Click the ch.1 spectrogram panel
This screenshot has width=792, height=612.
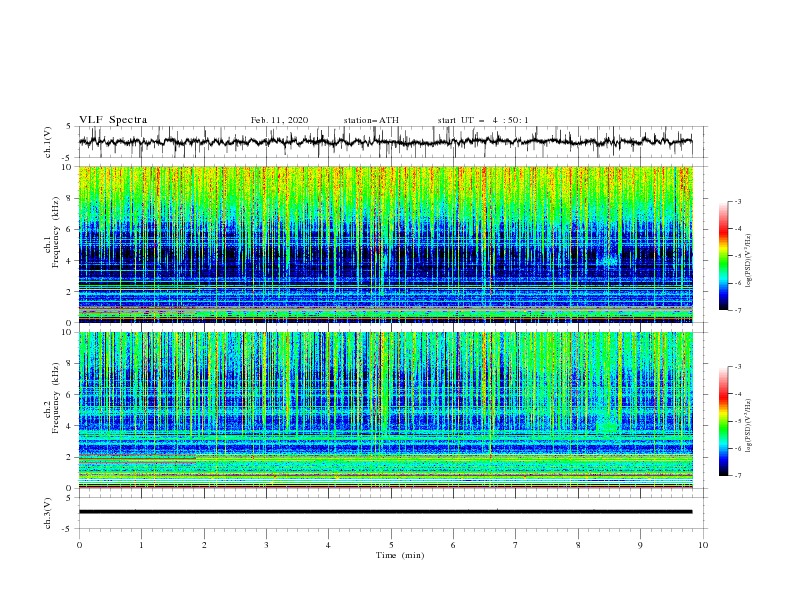385,244
